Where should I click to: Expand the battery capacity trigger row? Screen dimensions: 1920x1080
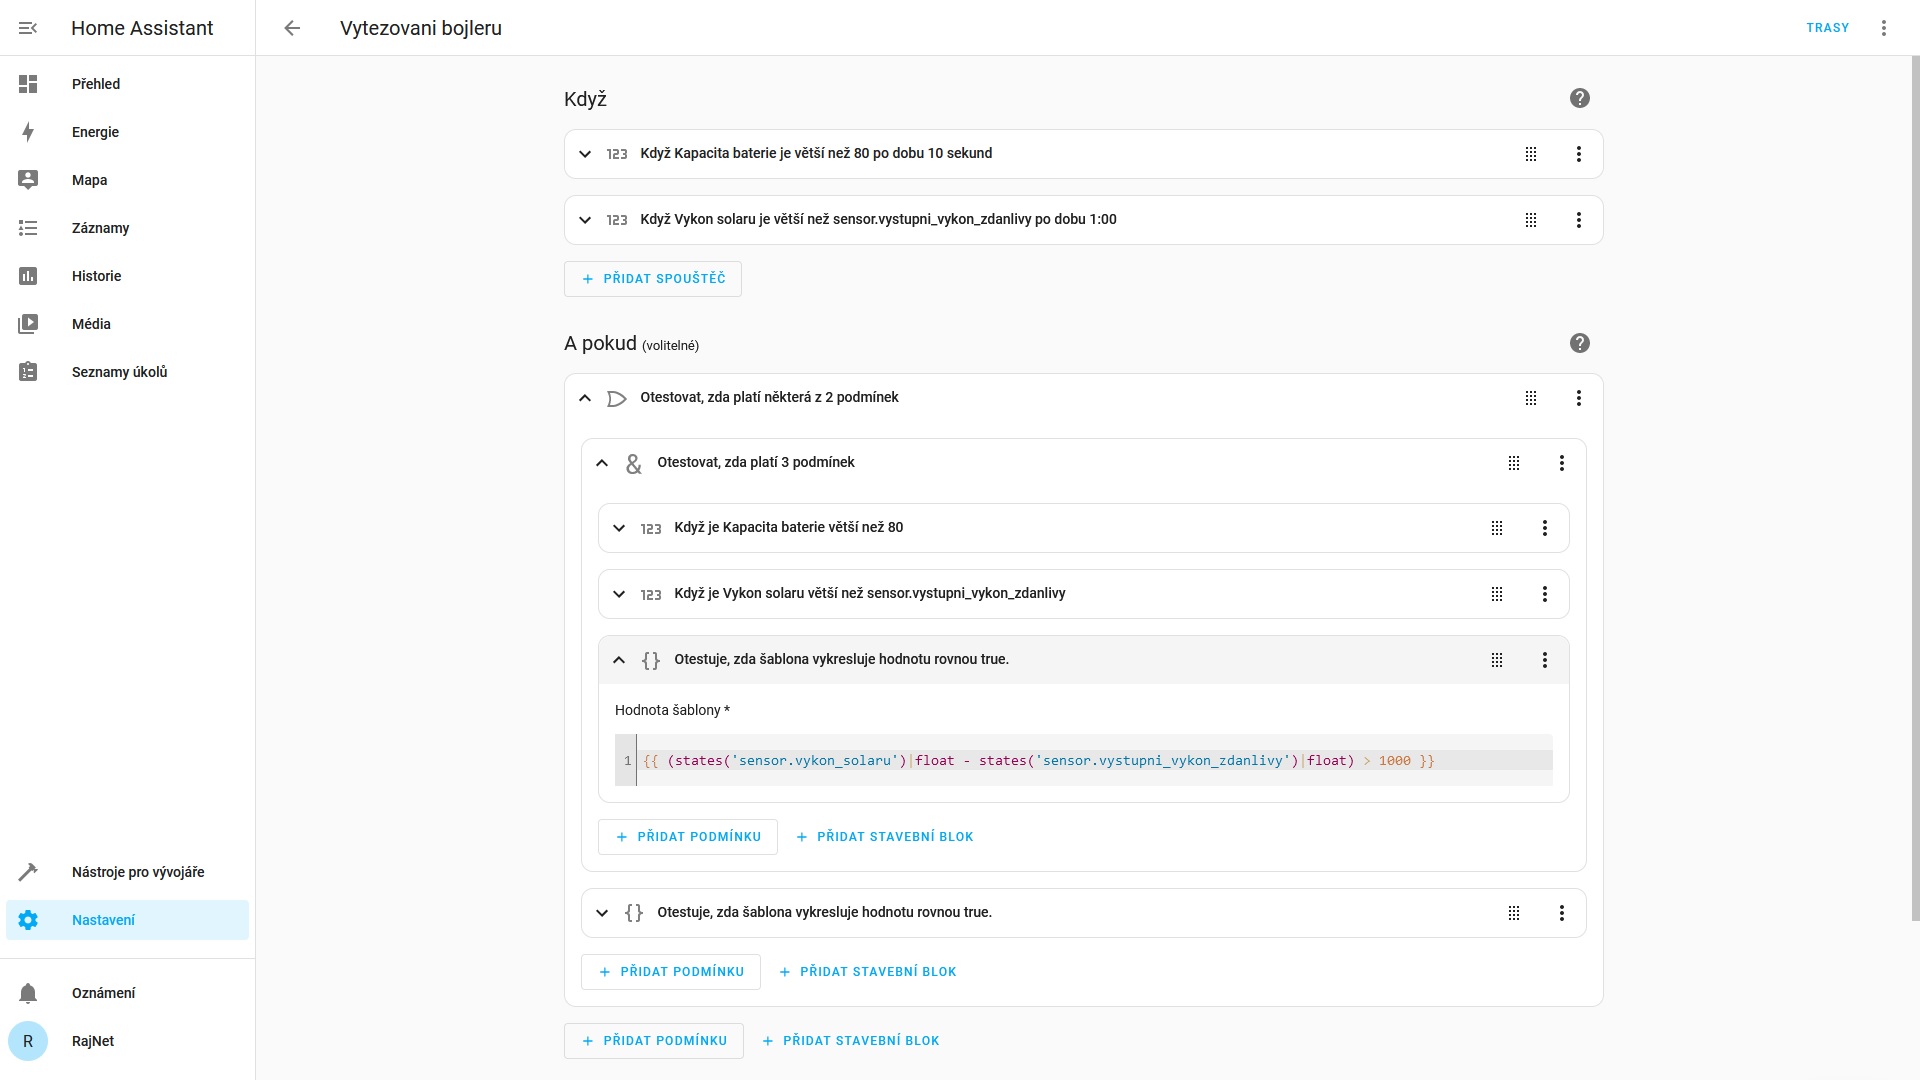pos(585,153)
